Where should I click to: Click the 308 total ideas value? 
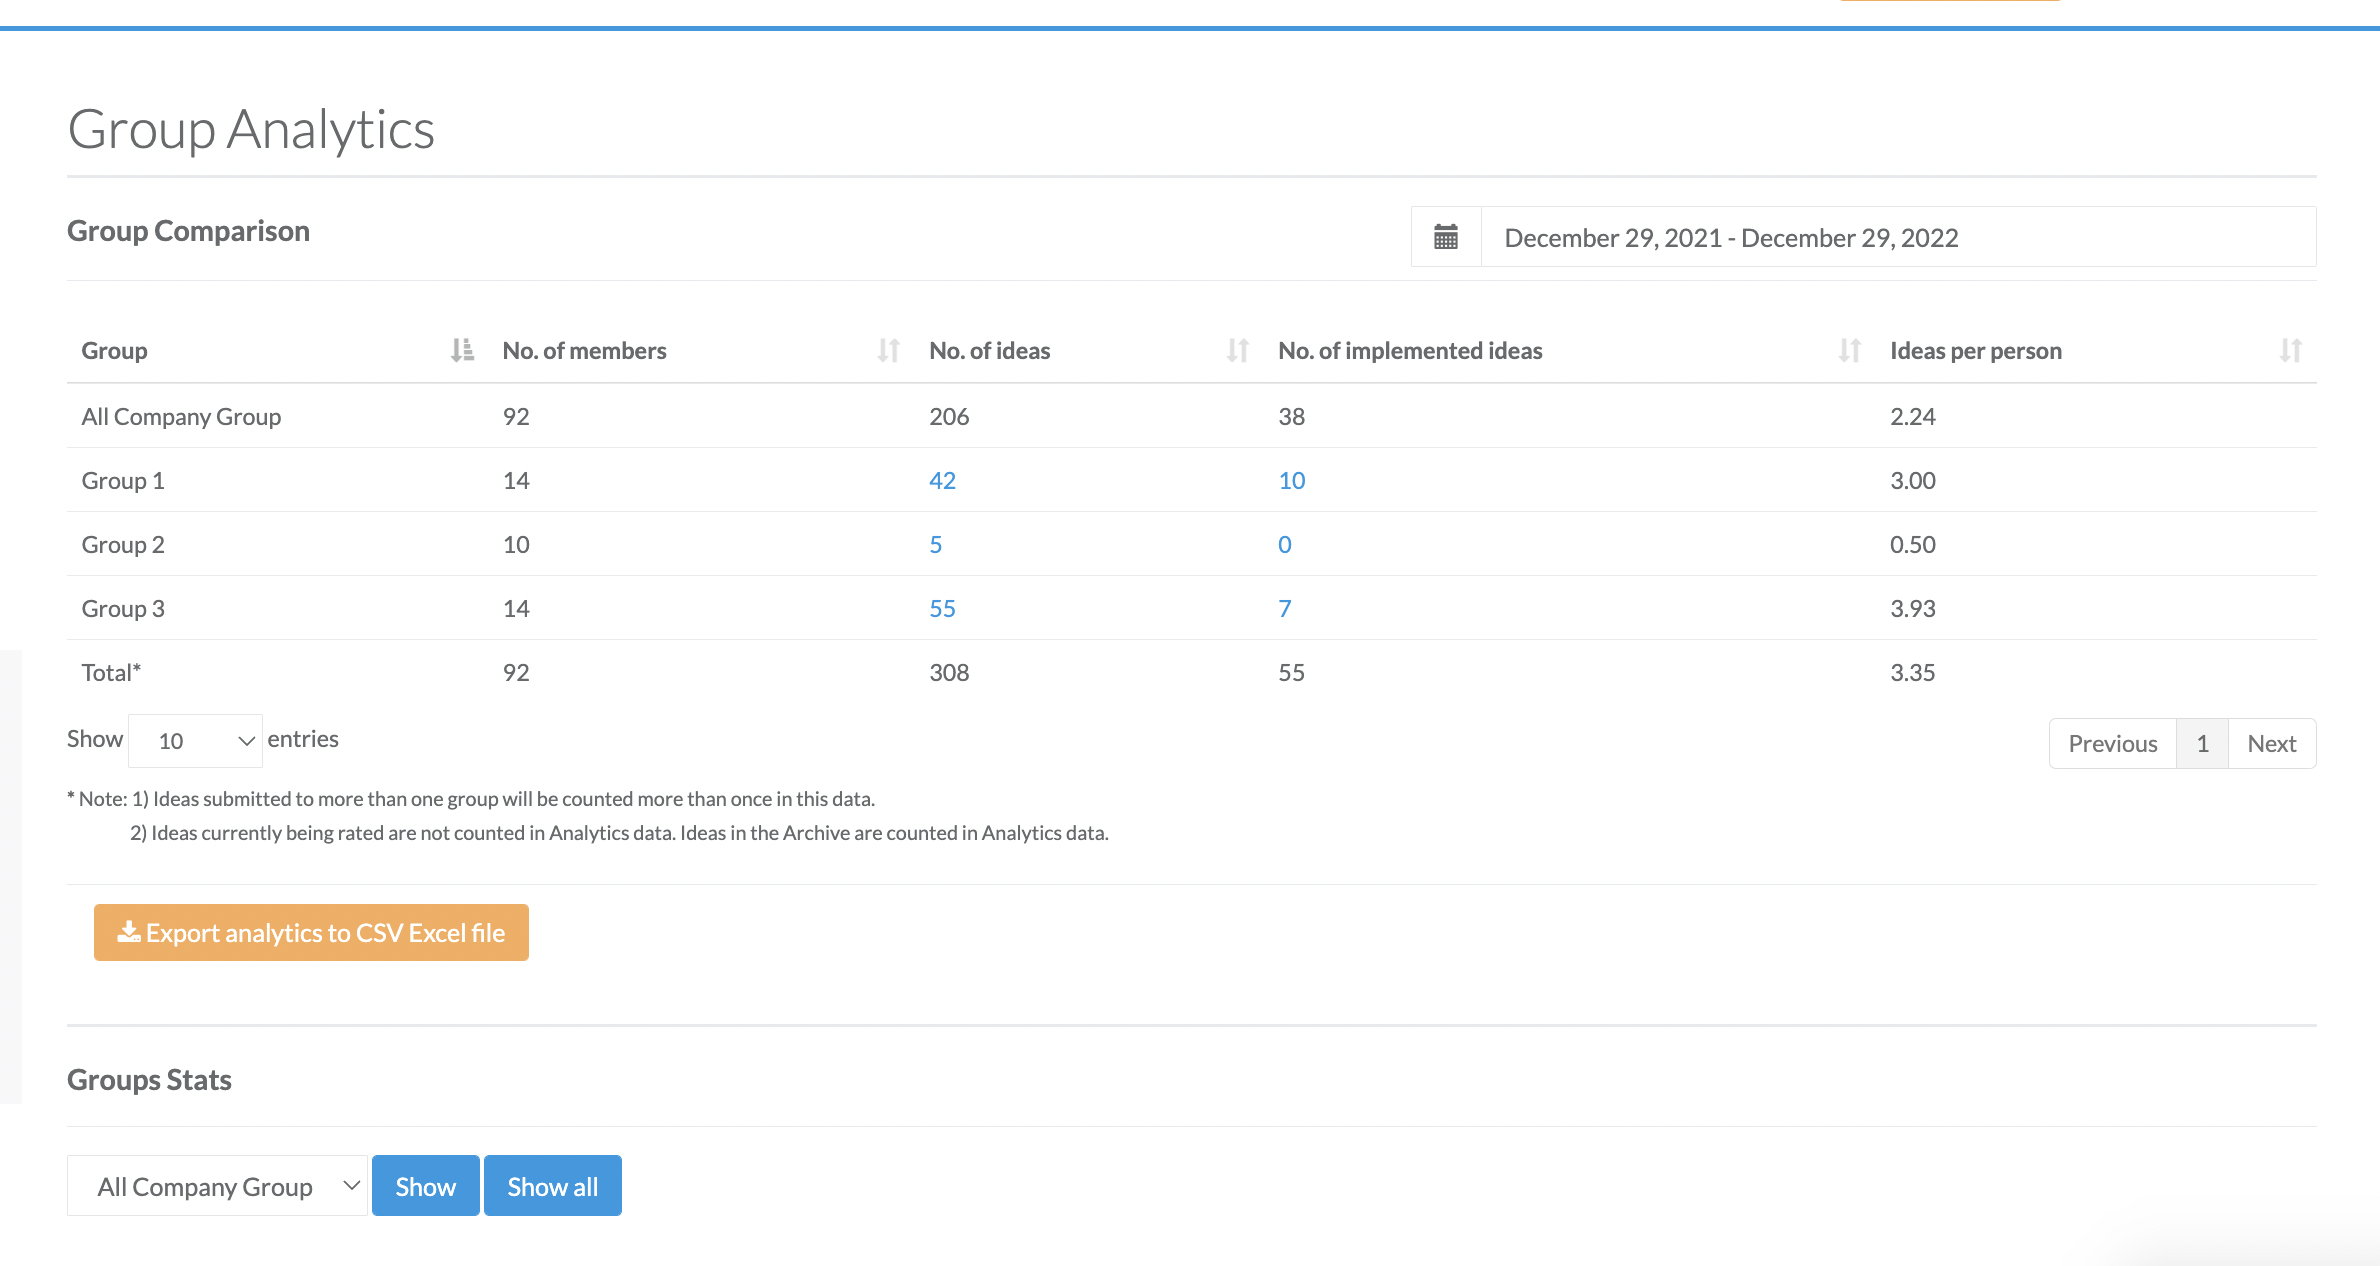949,672
